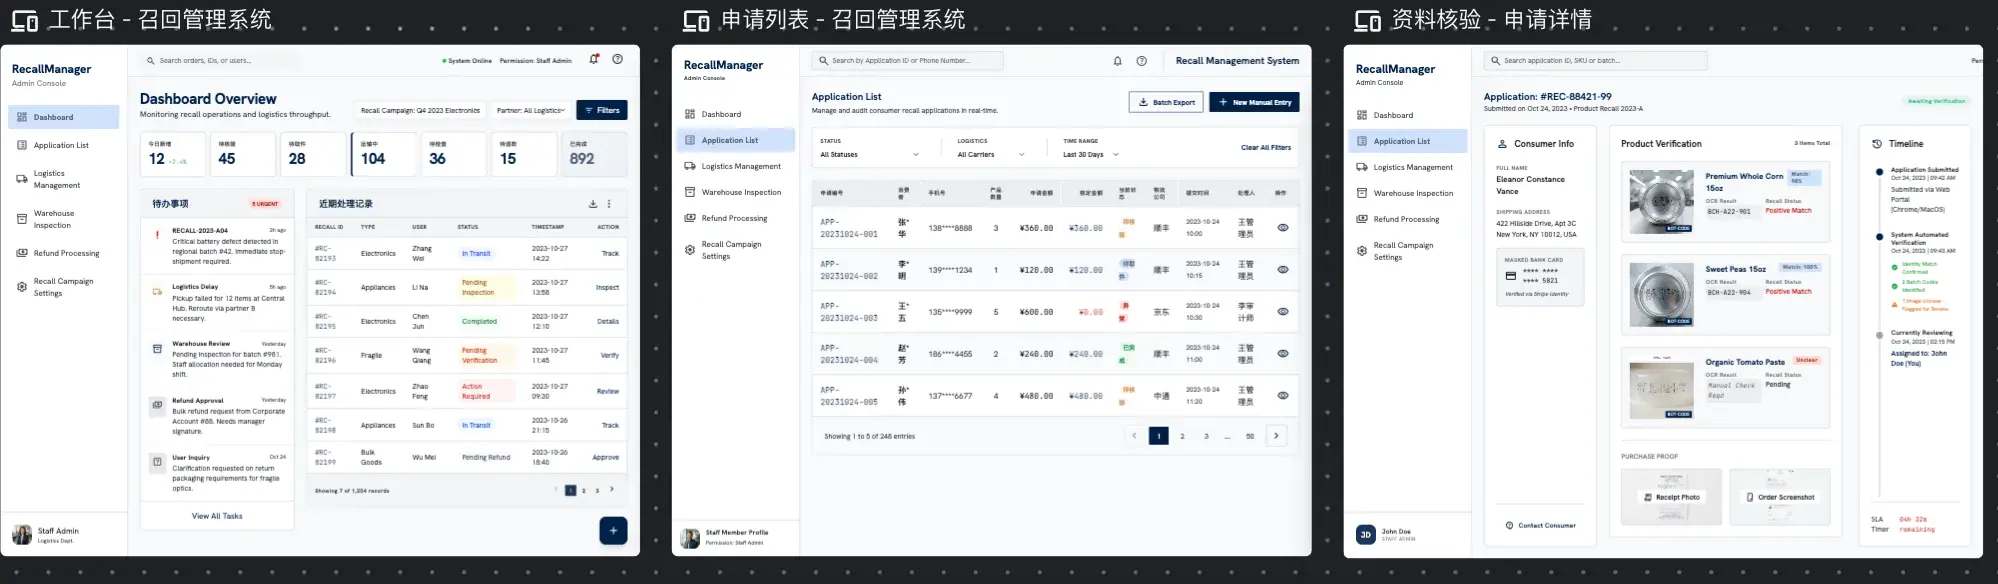Select Dashboard in the left panel's sidebar

(x=64, y=117)
